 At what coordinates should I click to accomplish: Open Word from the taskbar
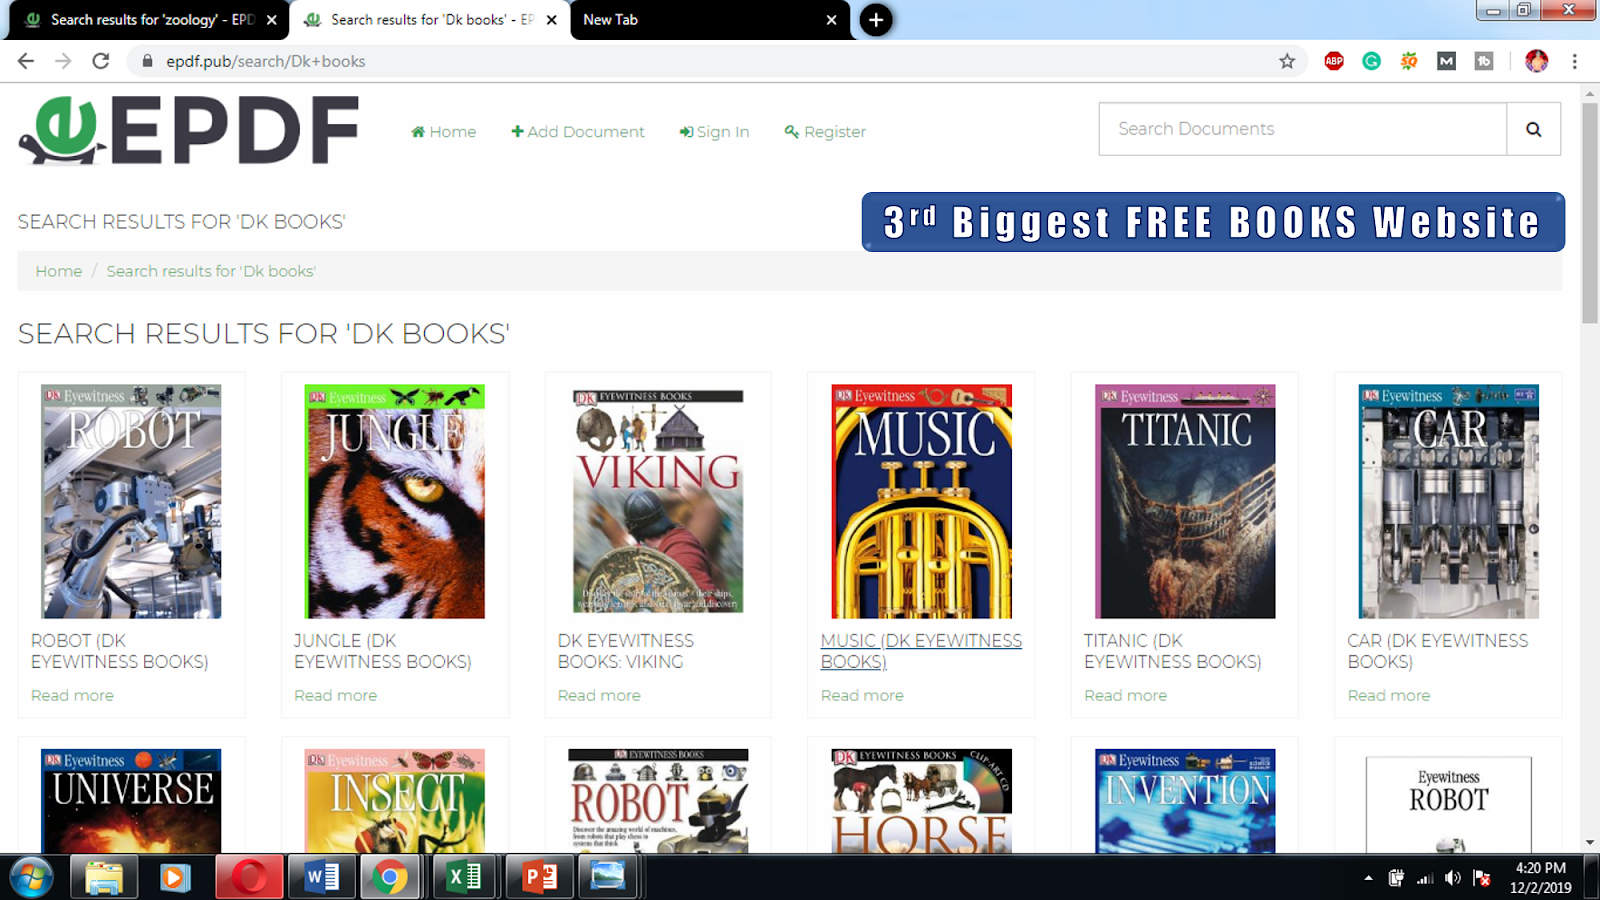(322, 878)
